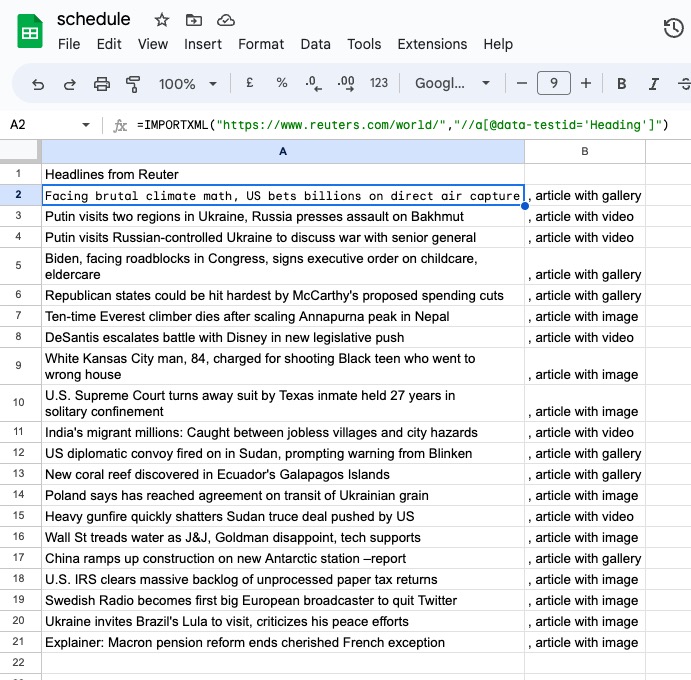Select column A header
The width and height of the screenshot is (691, 680).
pos(283,152)
